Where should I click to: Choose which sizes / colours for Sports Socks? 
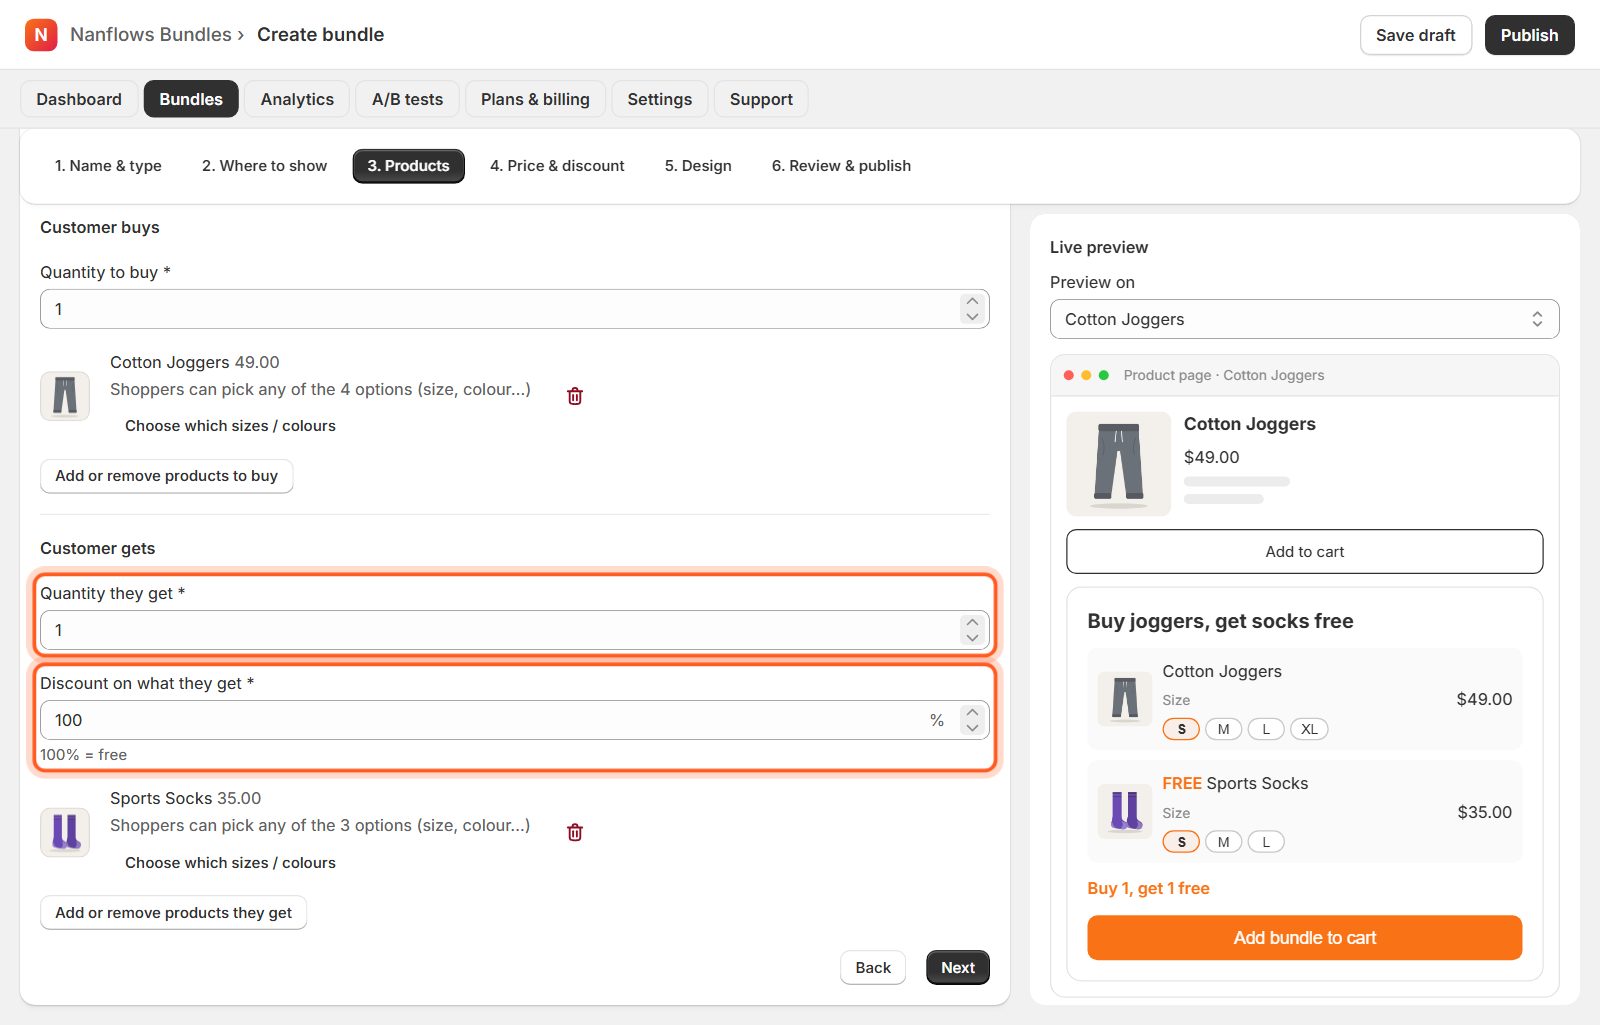pos(230,863)
